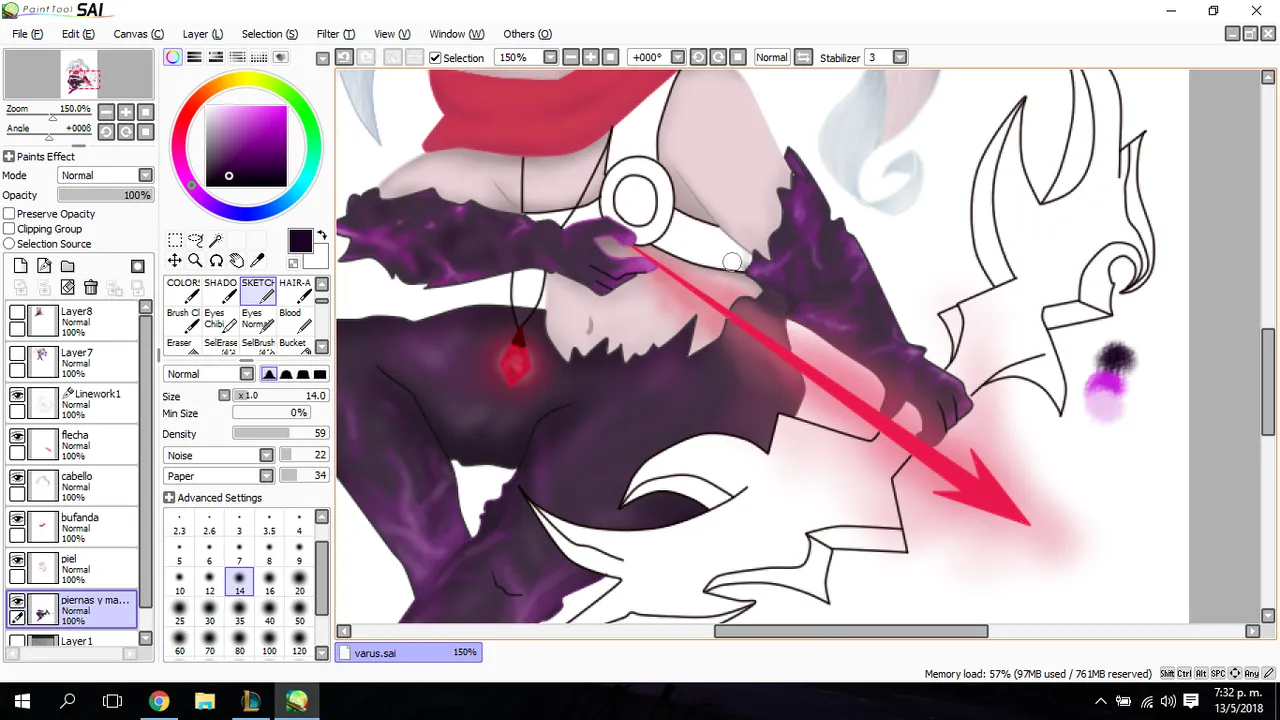The width and height of the screenshot is (1280, 720).
Task: Select the Zoom magnifier tool
Action: coord(196,261)
